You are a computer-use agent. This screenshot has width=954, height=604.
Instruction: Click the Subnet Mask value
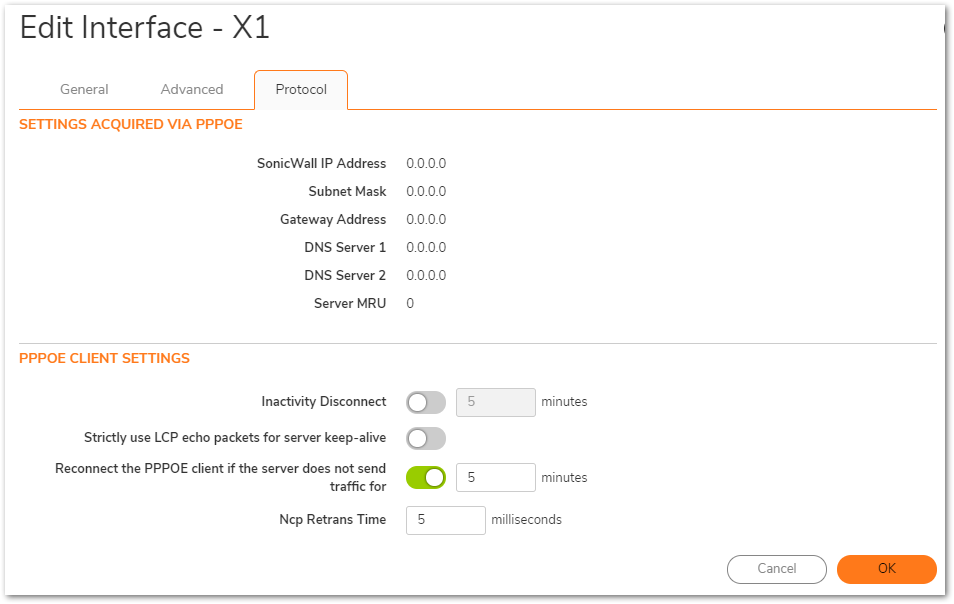[426, 192]
